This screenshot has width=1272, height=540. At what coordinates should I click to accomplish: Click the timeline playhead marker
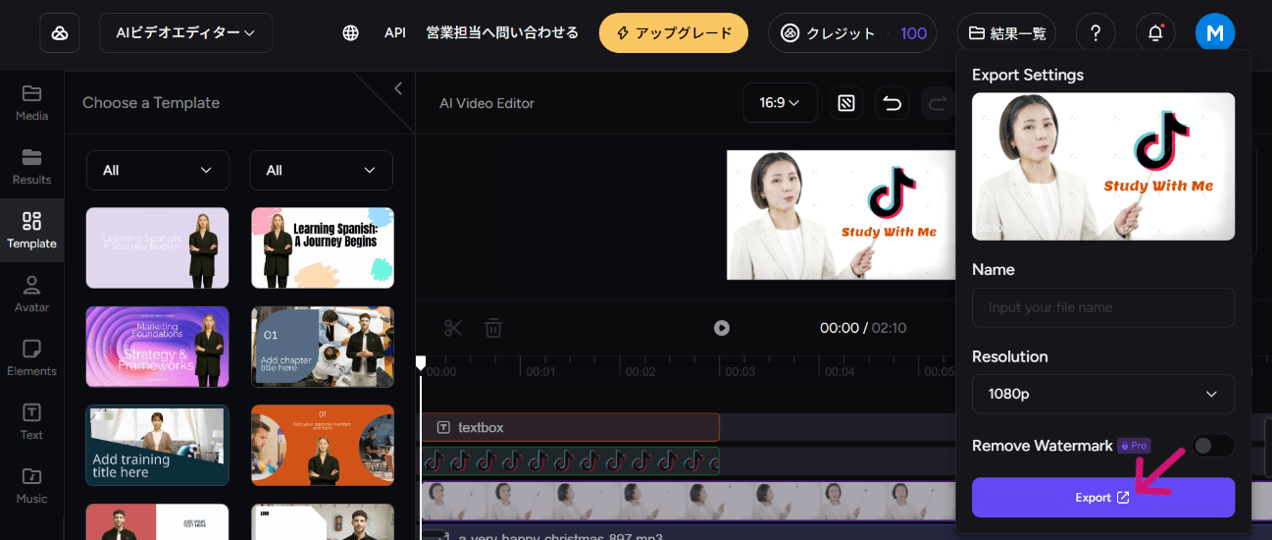[x=421, y=363]
